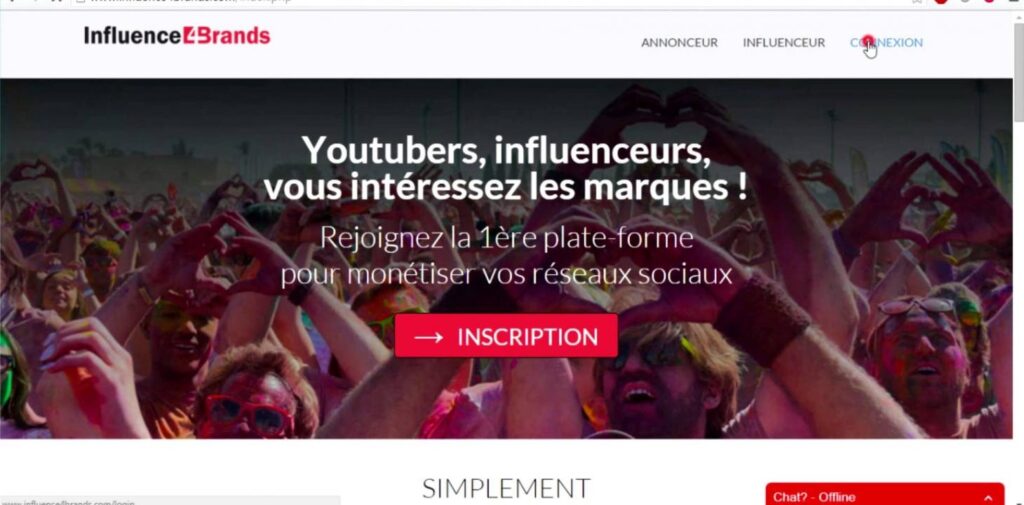Click the SIMPLEMENT section heading
The width and height of the screenshot is (1024, 505).
[x=506, y=489]
